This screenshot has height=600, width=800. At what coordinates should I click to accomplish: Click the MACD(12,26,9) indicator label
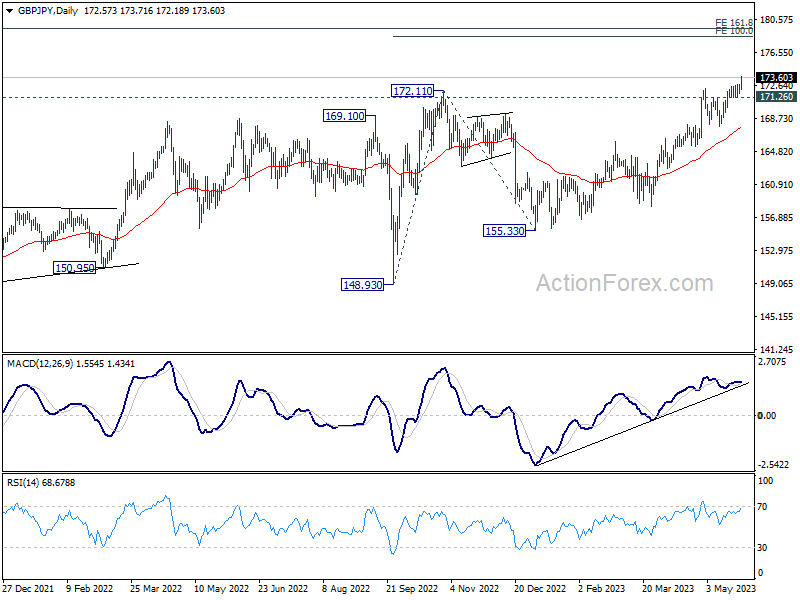[40, 363]
